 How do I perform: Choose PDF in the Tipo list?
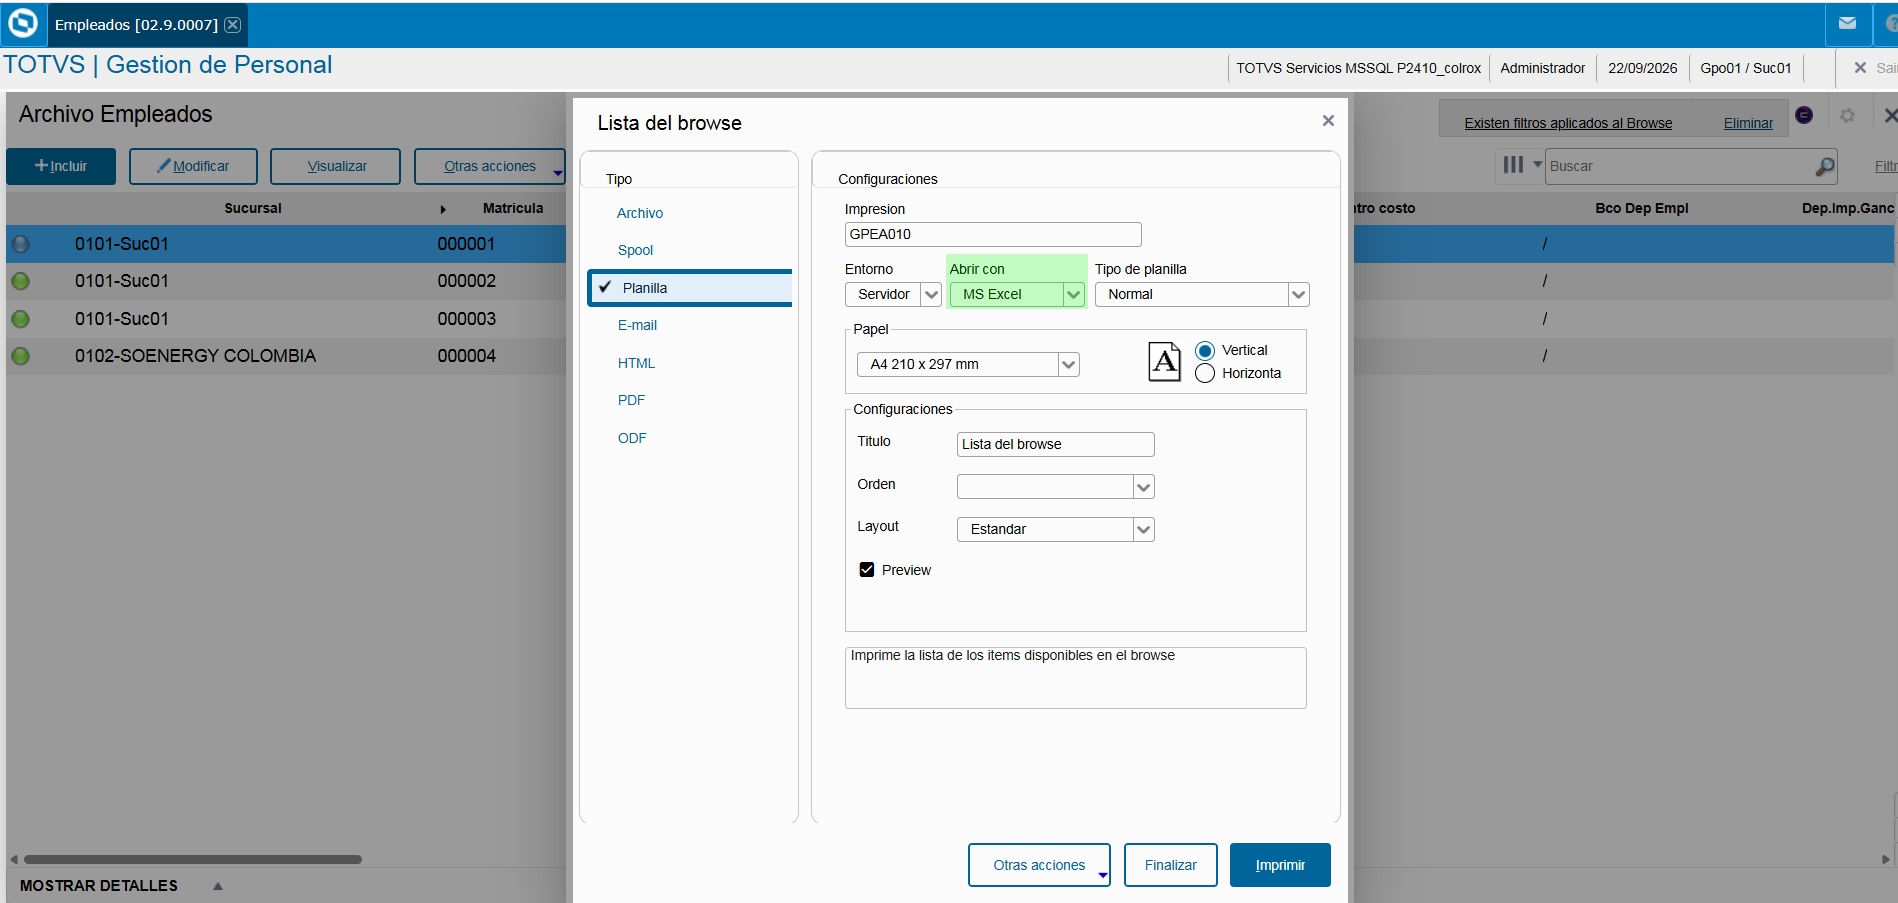point(631,400)
